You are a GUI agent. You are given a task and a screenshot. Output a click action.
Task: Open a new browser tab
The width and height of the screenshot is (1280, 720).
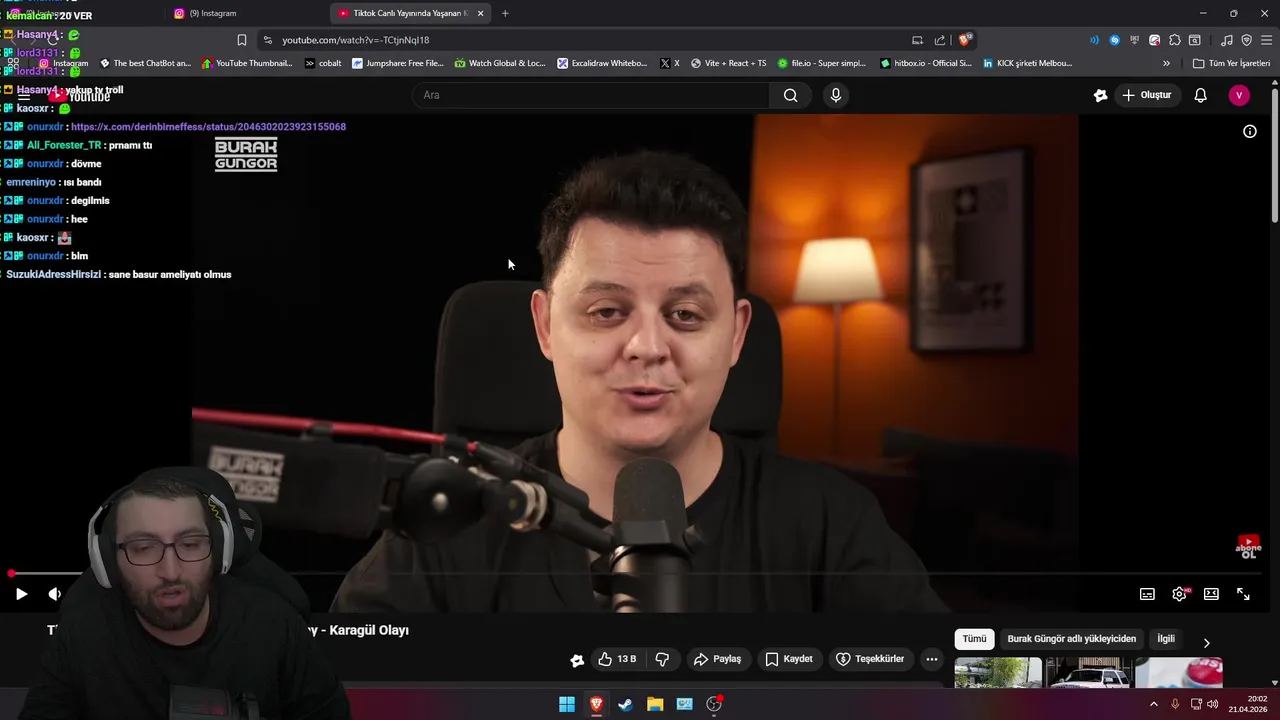click(505, 13)
